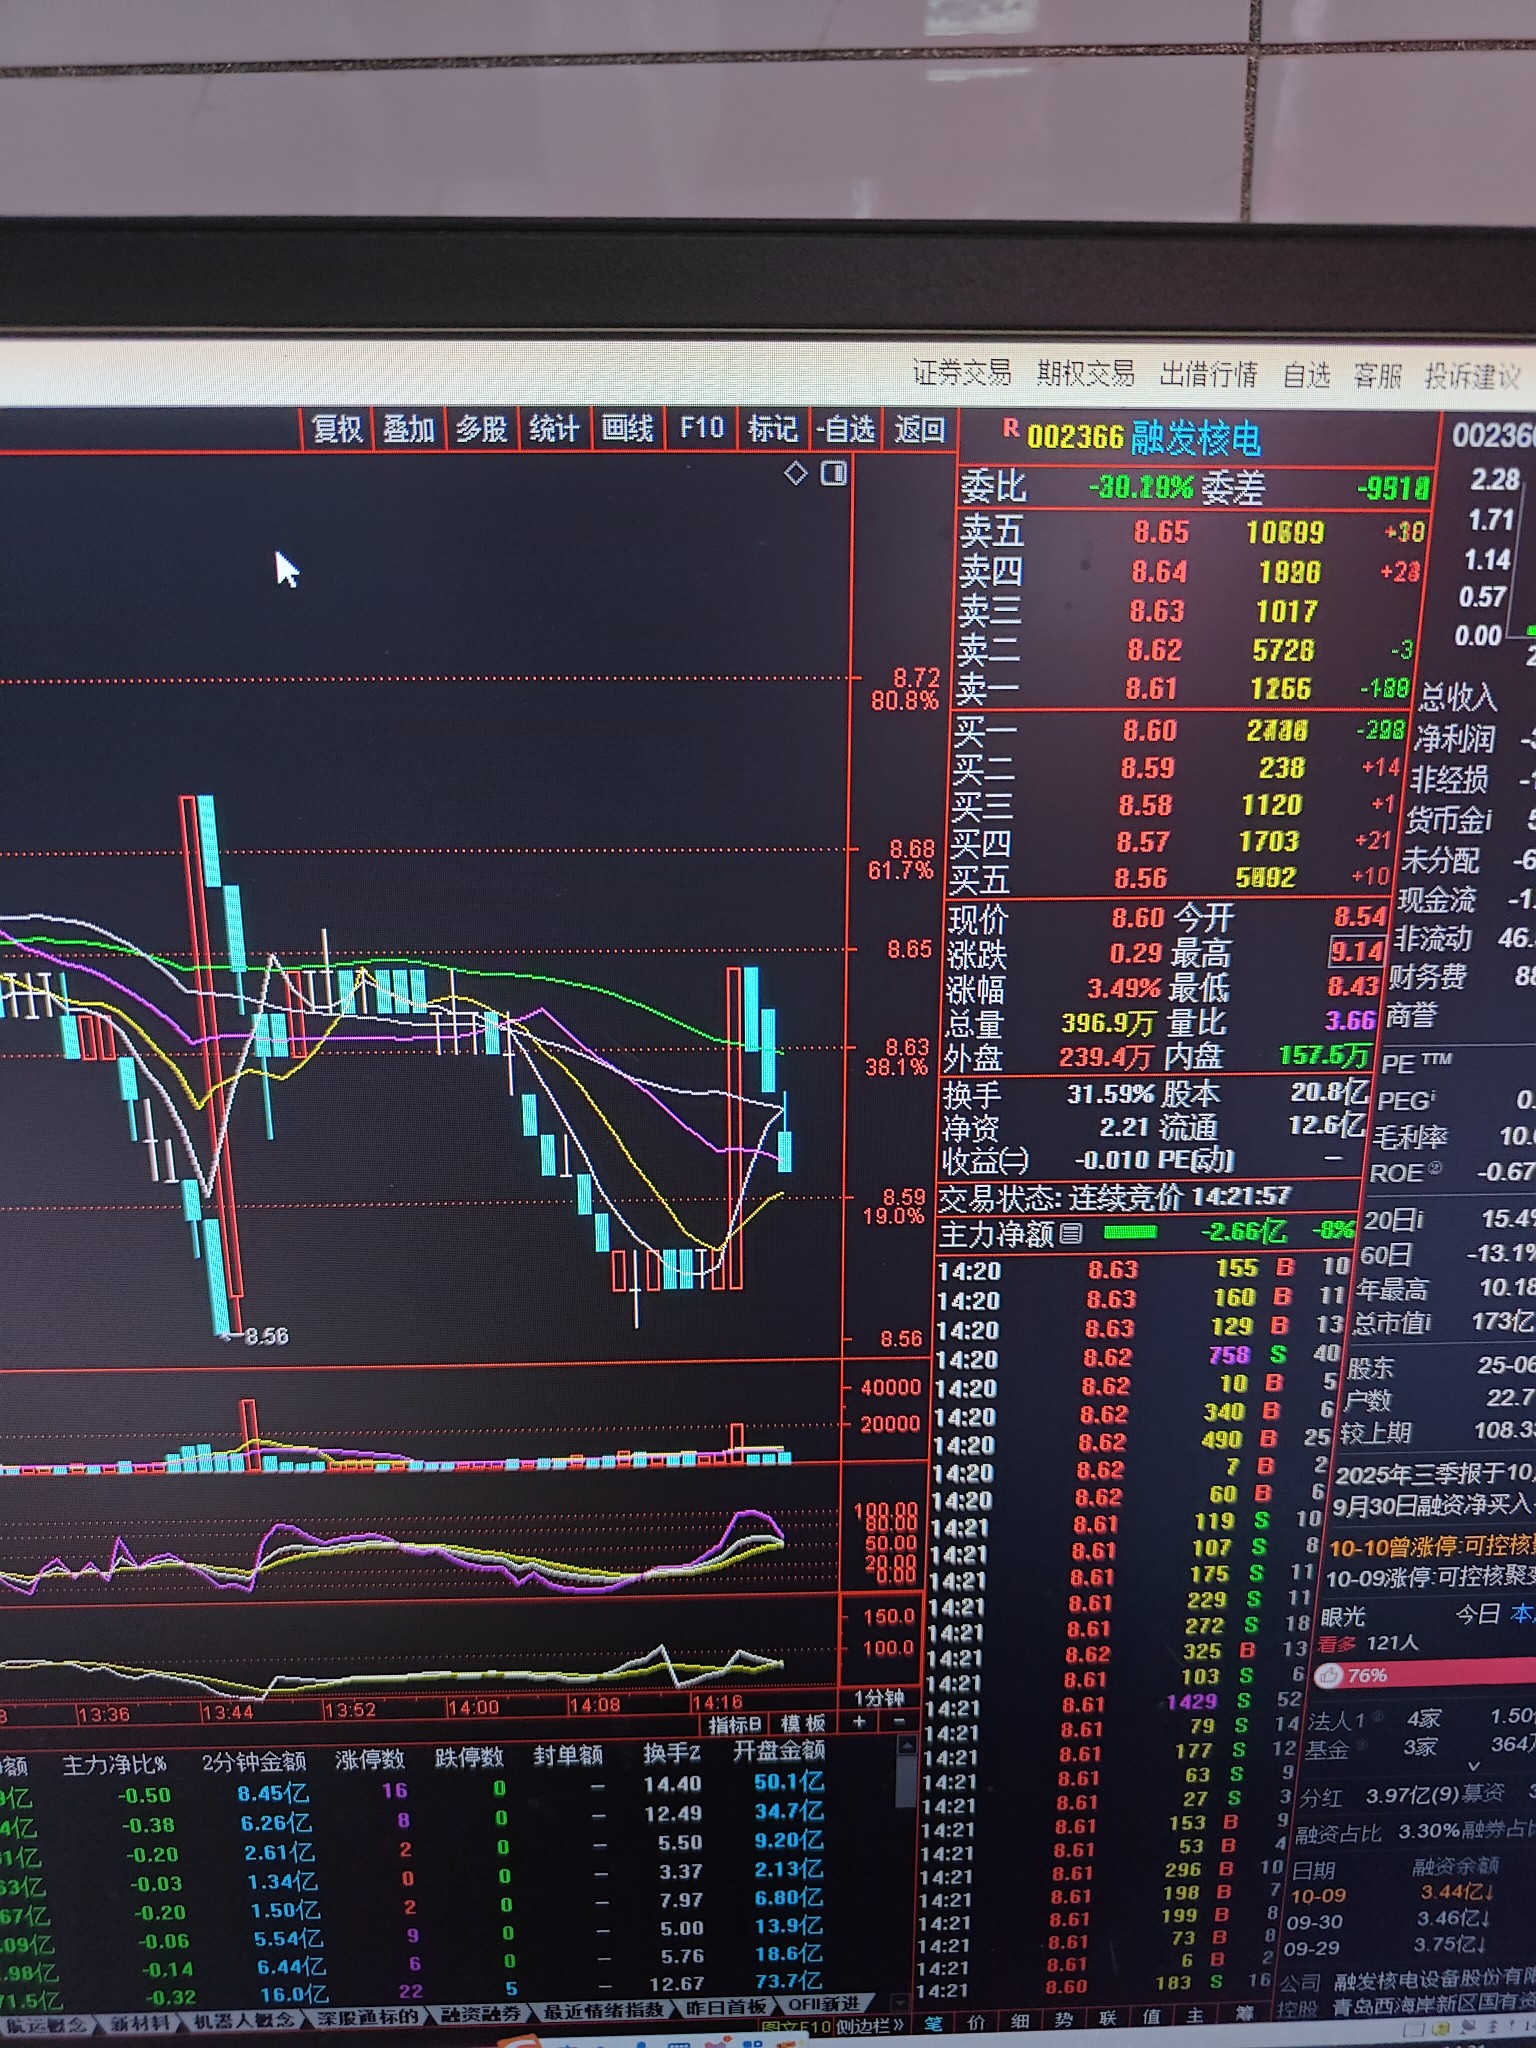Click the 8.56 low price marker on chart
The image size is (1536, 2048).
pos(265,1336)
